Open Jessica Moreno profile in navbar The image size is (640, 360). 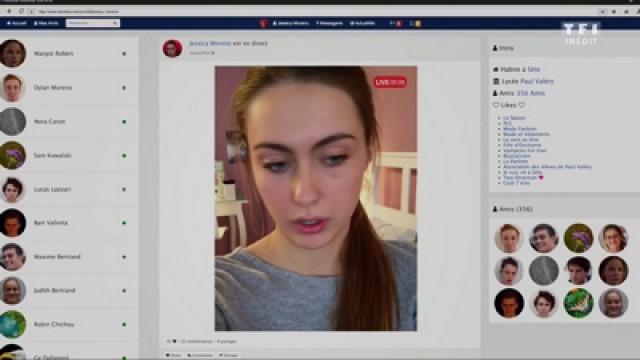click(291, 23)
